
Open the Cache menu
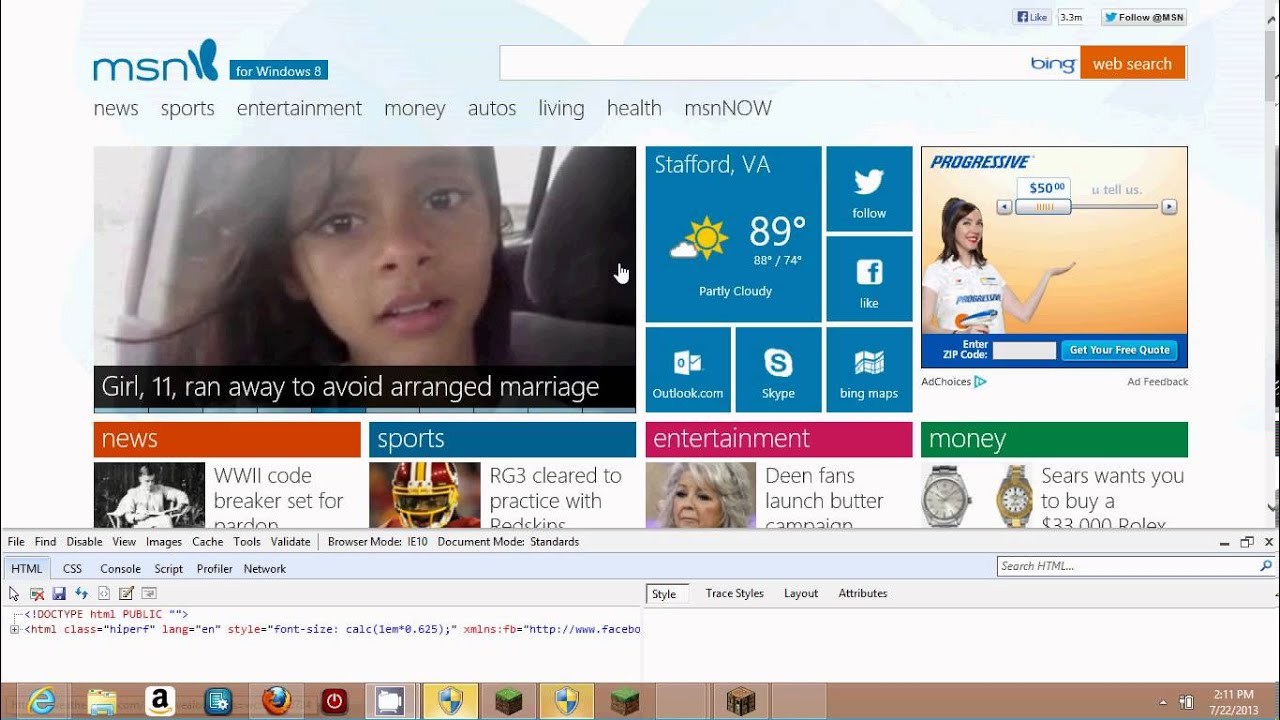[208, 541]
